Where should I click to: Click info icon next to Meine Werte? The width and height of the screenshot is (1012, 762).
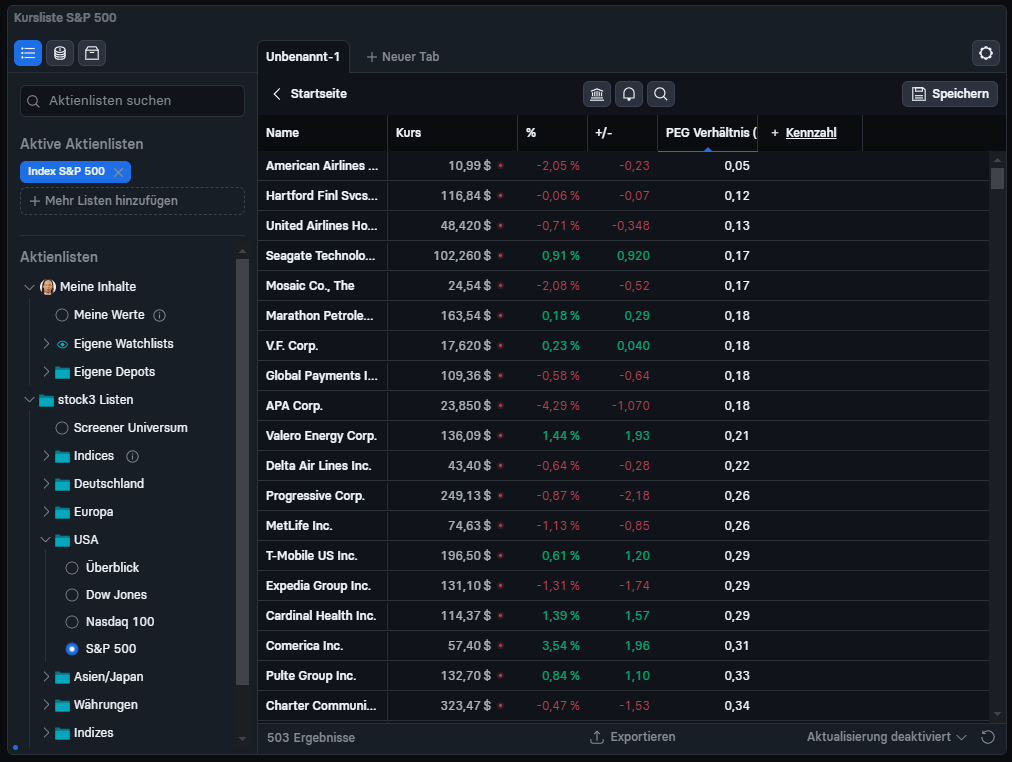pyautogui.click(x=159, y=316)
